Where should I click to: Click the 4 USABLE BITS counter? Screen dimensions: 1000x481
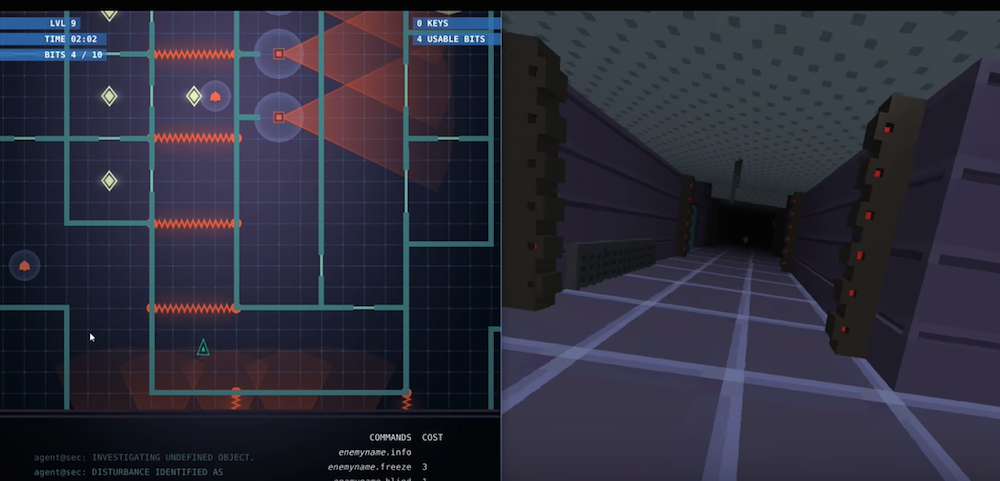point(456,40)
